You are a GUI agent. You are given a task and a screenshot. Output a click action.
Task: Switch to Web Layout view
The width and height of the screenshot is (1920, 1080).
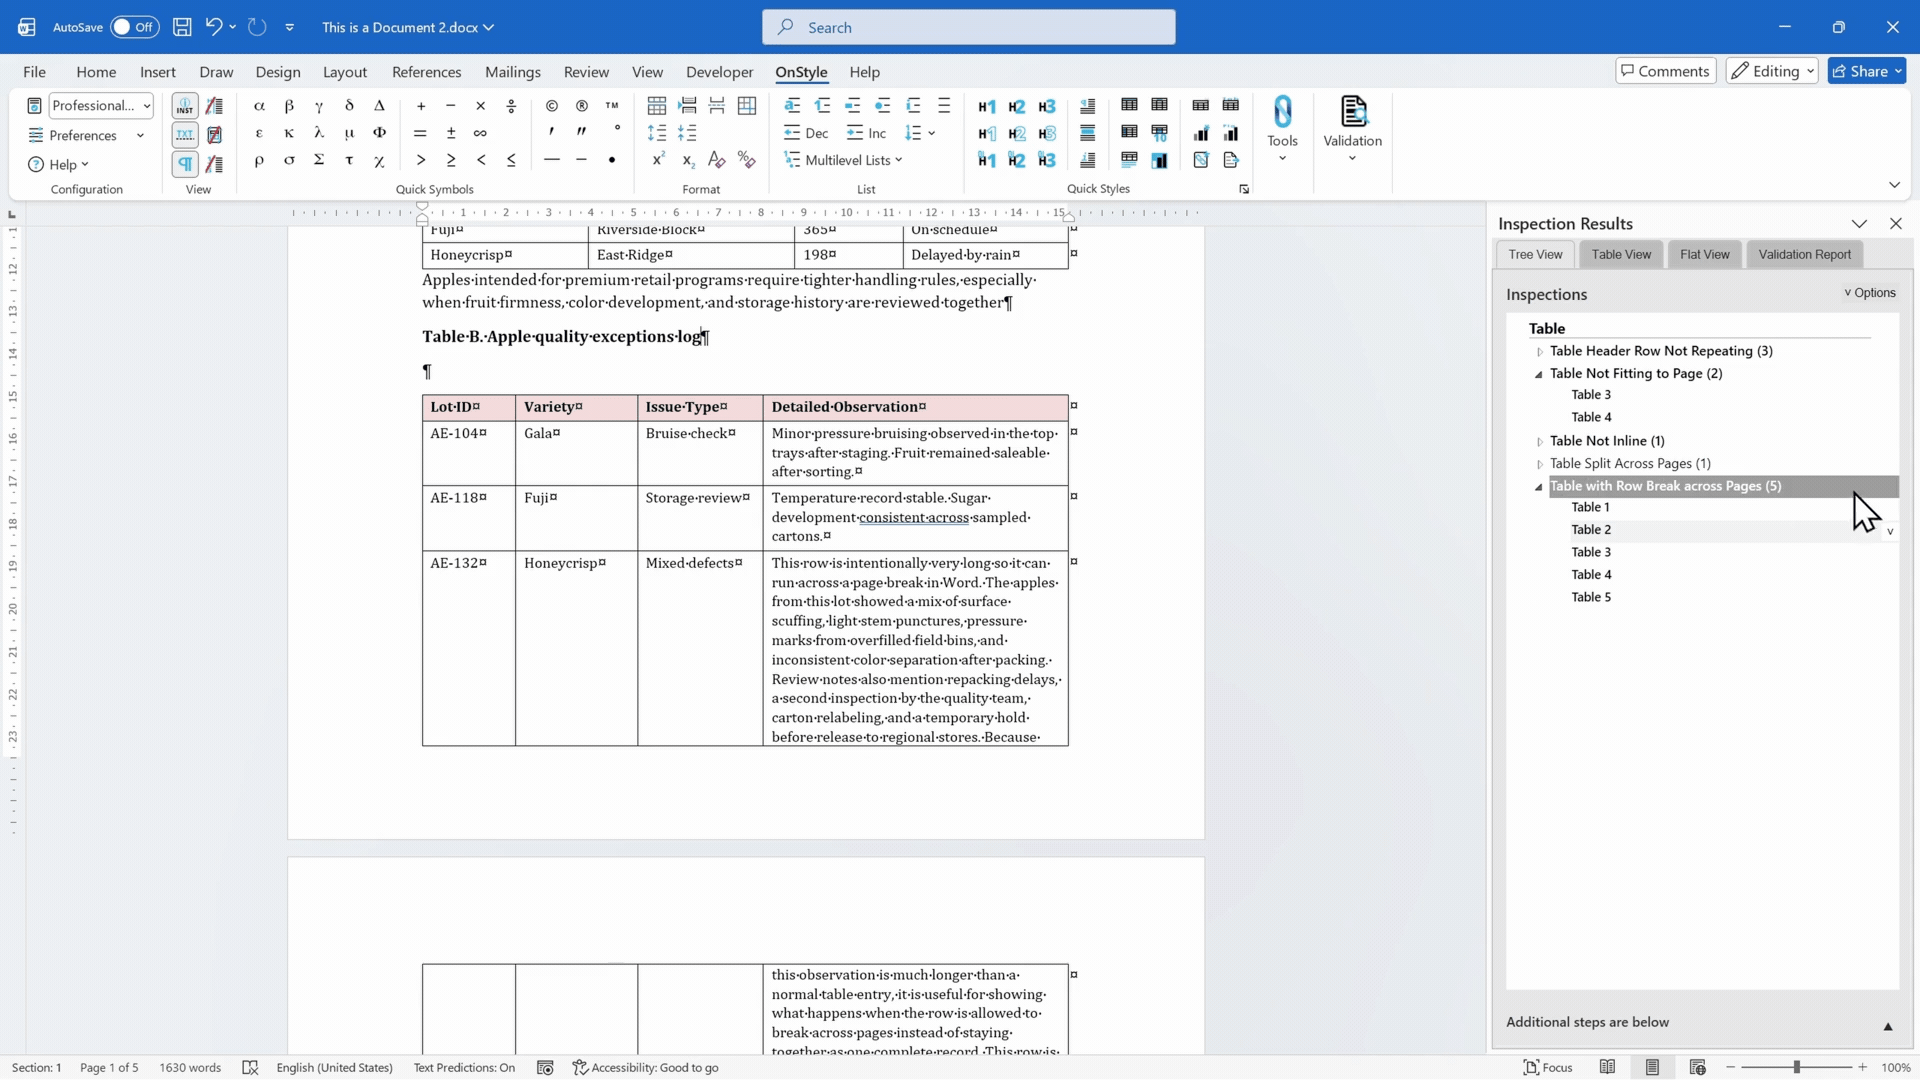pyautogui.click(x=1697, y=1067)
